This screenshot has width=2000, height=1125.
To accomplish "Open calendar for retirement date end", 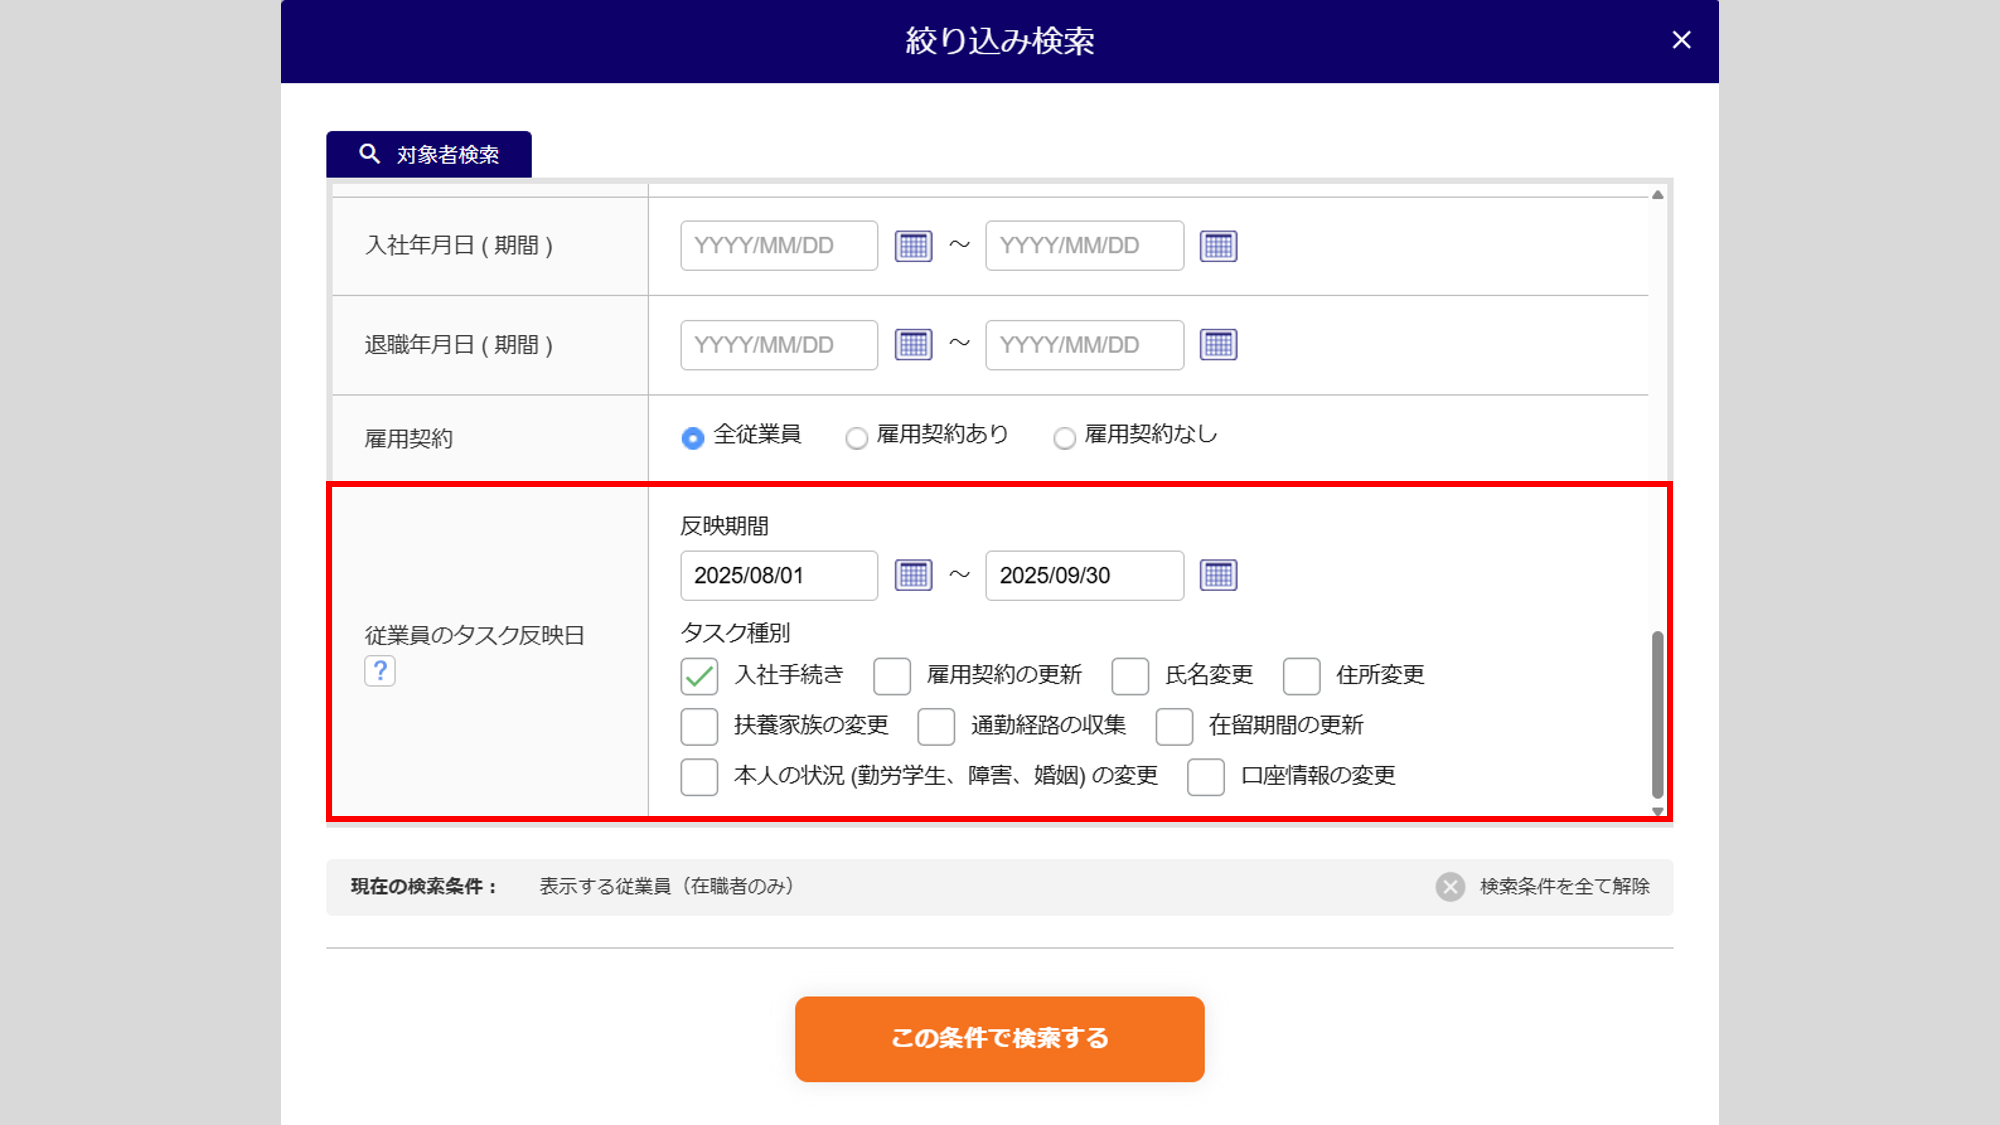I will coord(1218,345).
